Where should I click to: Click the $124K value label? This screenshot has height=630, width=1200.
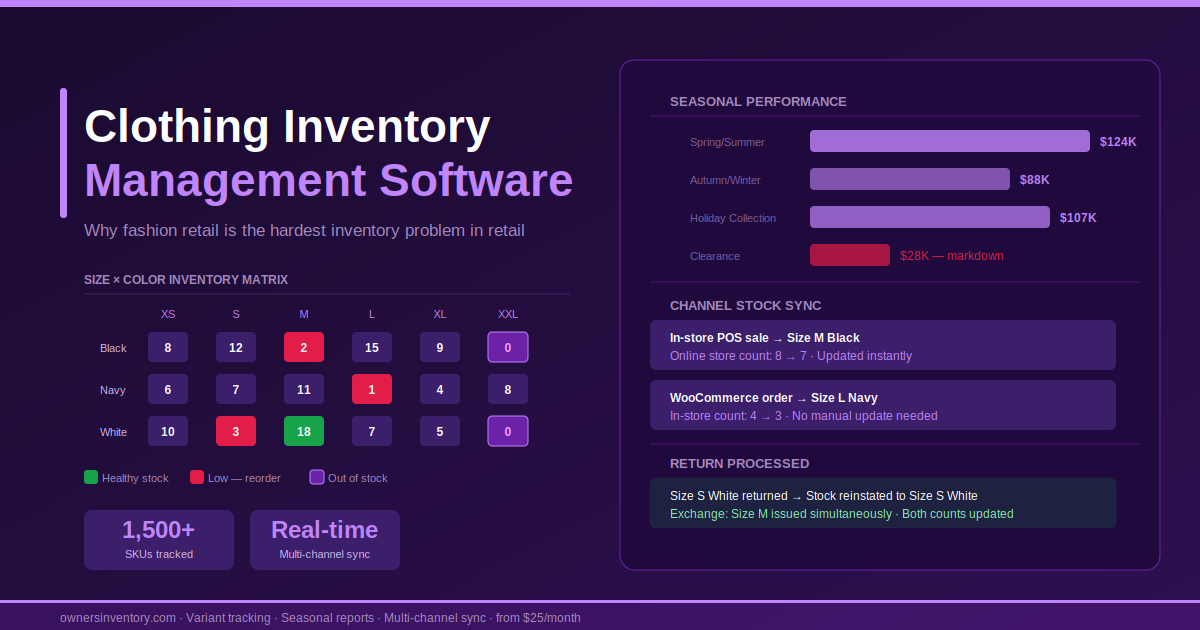pyautogui.click(x=1118, y=142)
